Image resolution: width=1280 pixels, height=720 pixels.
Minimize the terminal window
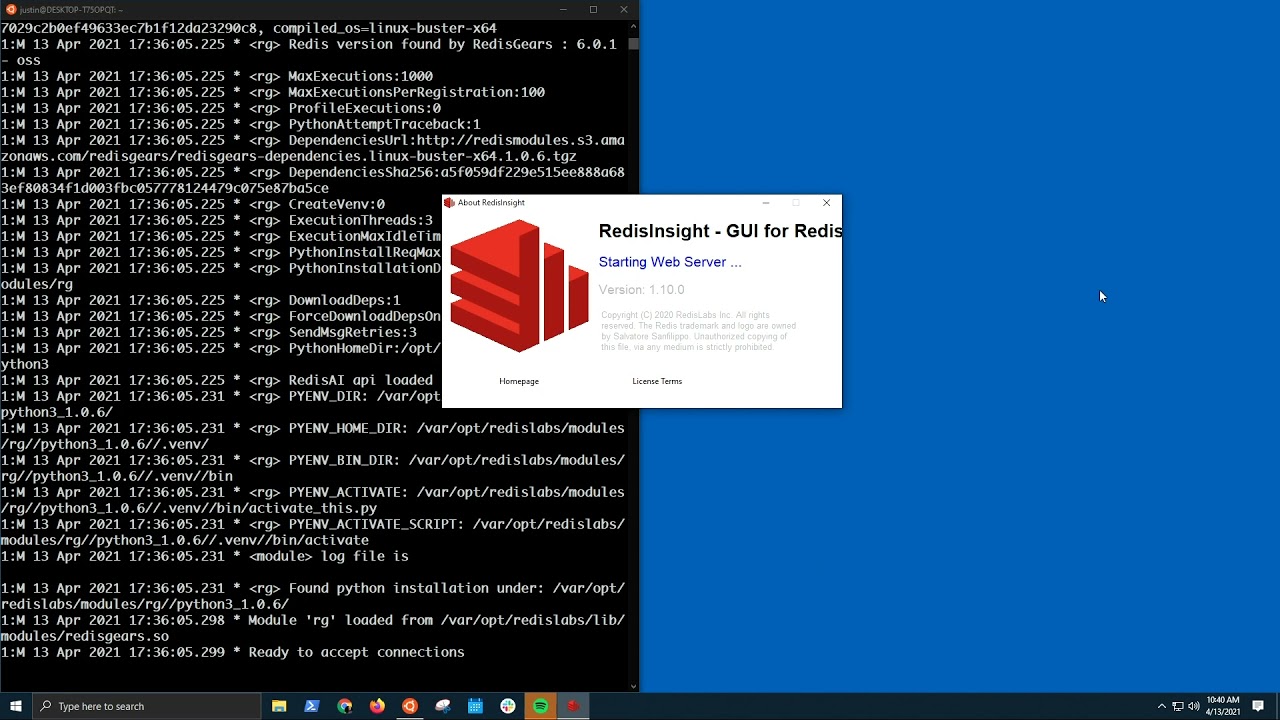pyautogui.click(x=563, y=9)
